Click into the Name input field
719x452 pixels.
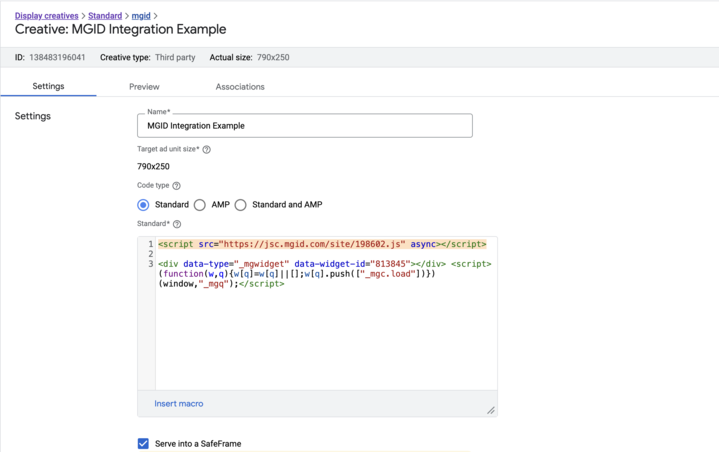(304, 126)
